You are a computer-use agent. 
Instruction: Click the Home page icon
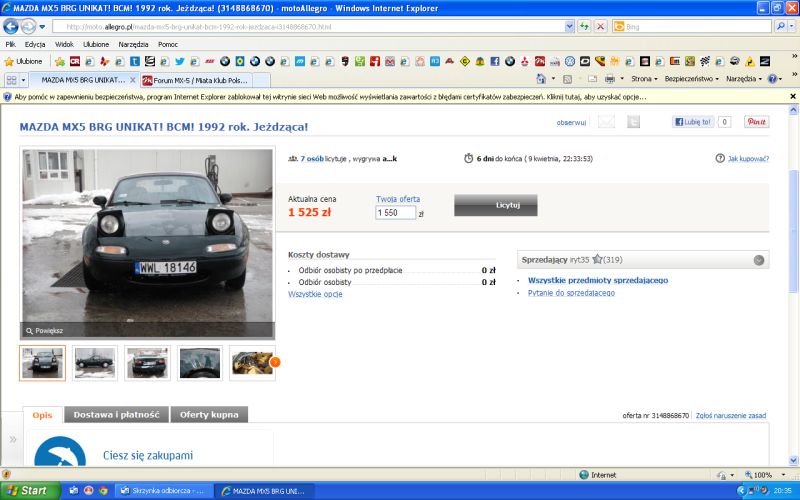[x=541, y=79]
